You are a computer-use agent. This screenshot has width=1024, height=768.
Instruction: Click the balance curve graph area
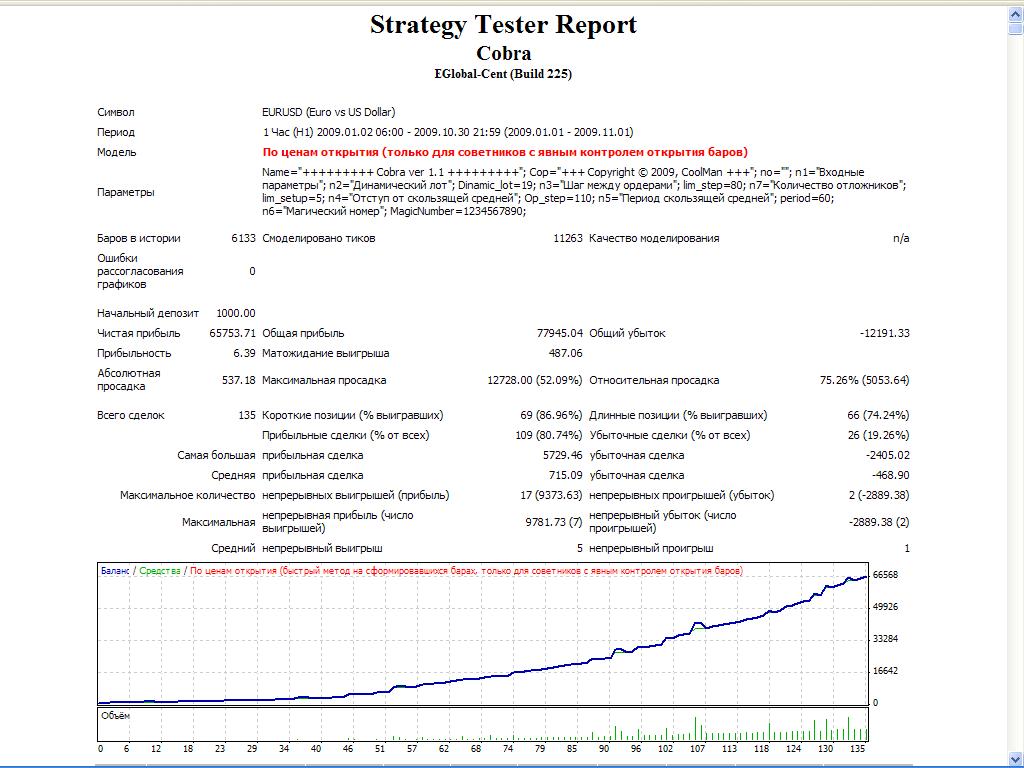coord(480,640)
